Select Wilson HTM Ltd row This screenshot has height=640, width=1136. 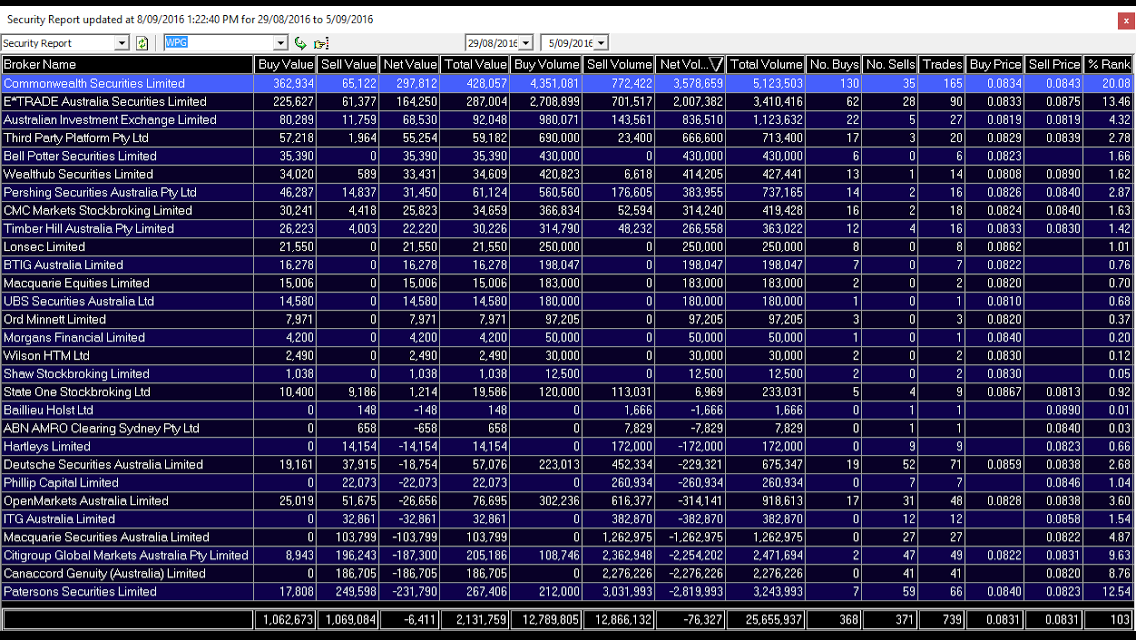click(567, 355)
